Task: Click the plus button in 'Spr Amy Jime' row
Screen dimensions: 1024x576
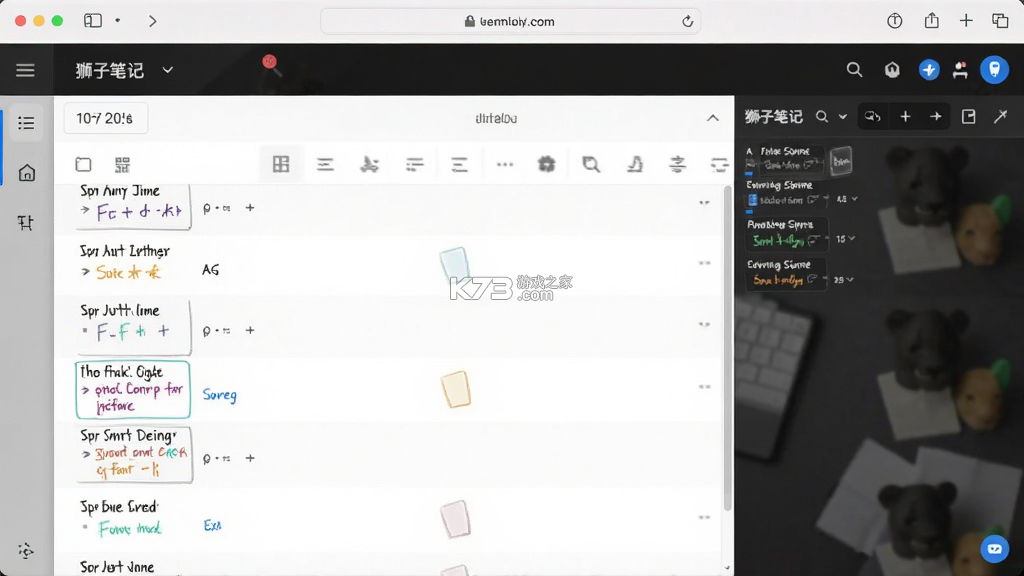Action: tap(250, 208)
